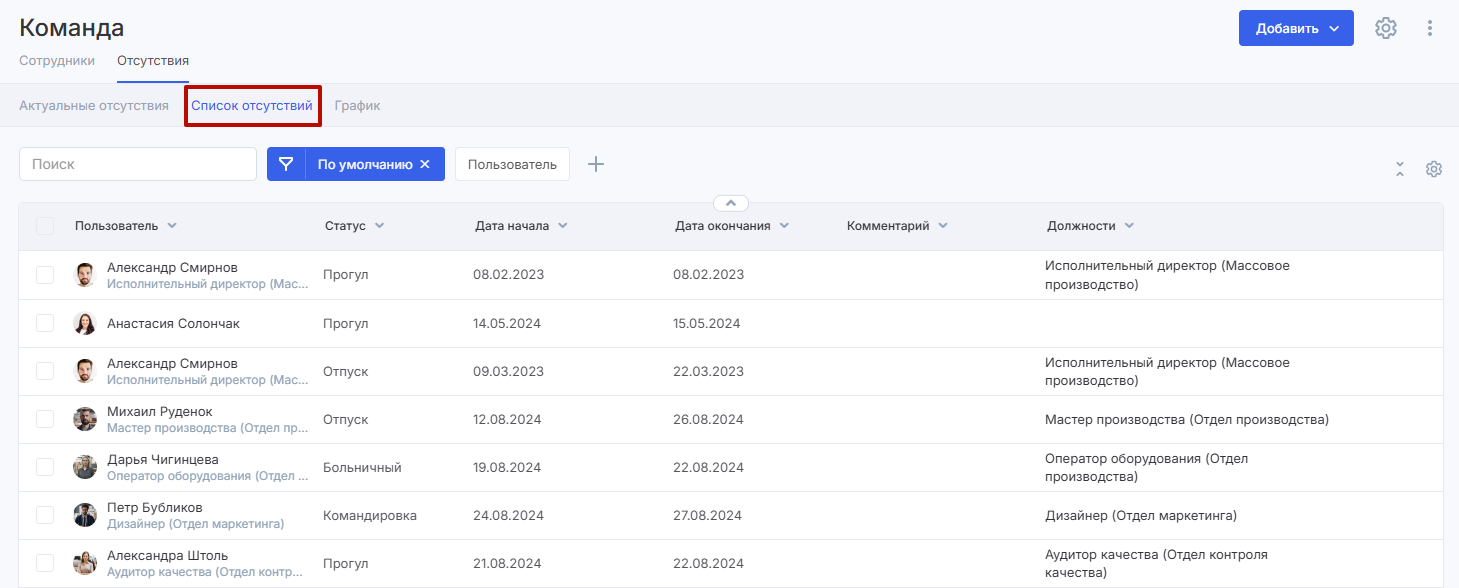This screenshot has height=588, width=1459.
Task: Open the Статус column sort dropdown
Action: pos(379,226)
